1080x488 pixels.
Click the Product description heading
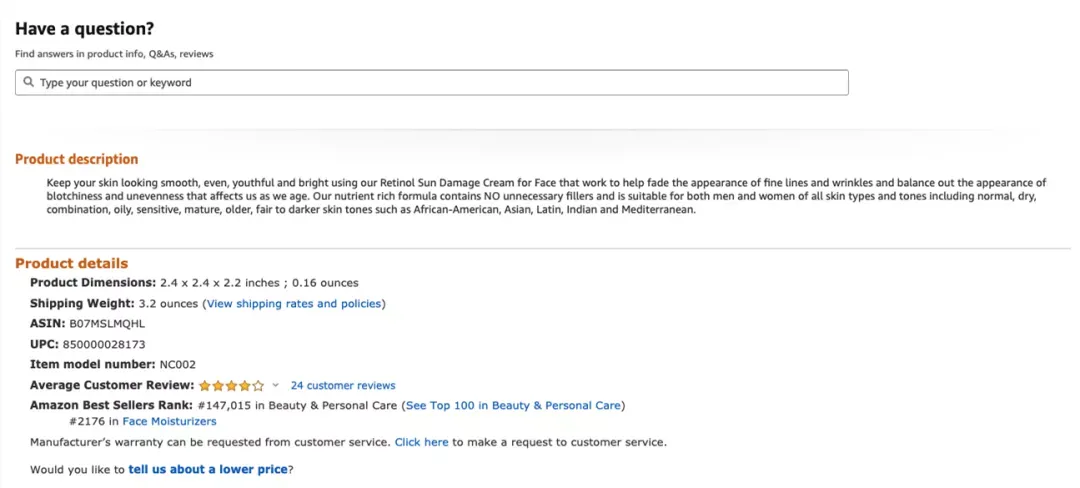coord(76,160)
